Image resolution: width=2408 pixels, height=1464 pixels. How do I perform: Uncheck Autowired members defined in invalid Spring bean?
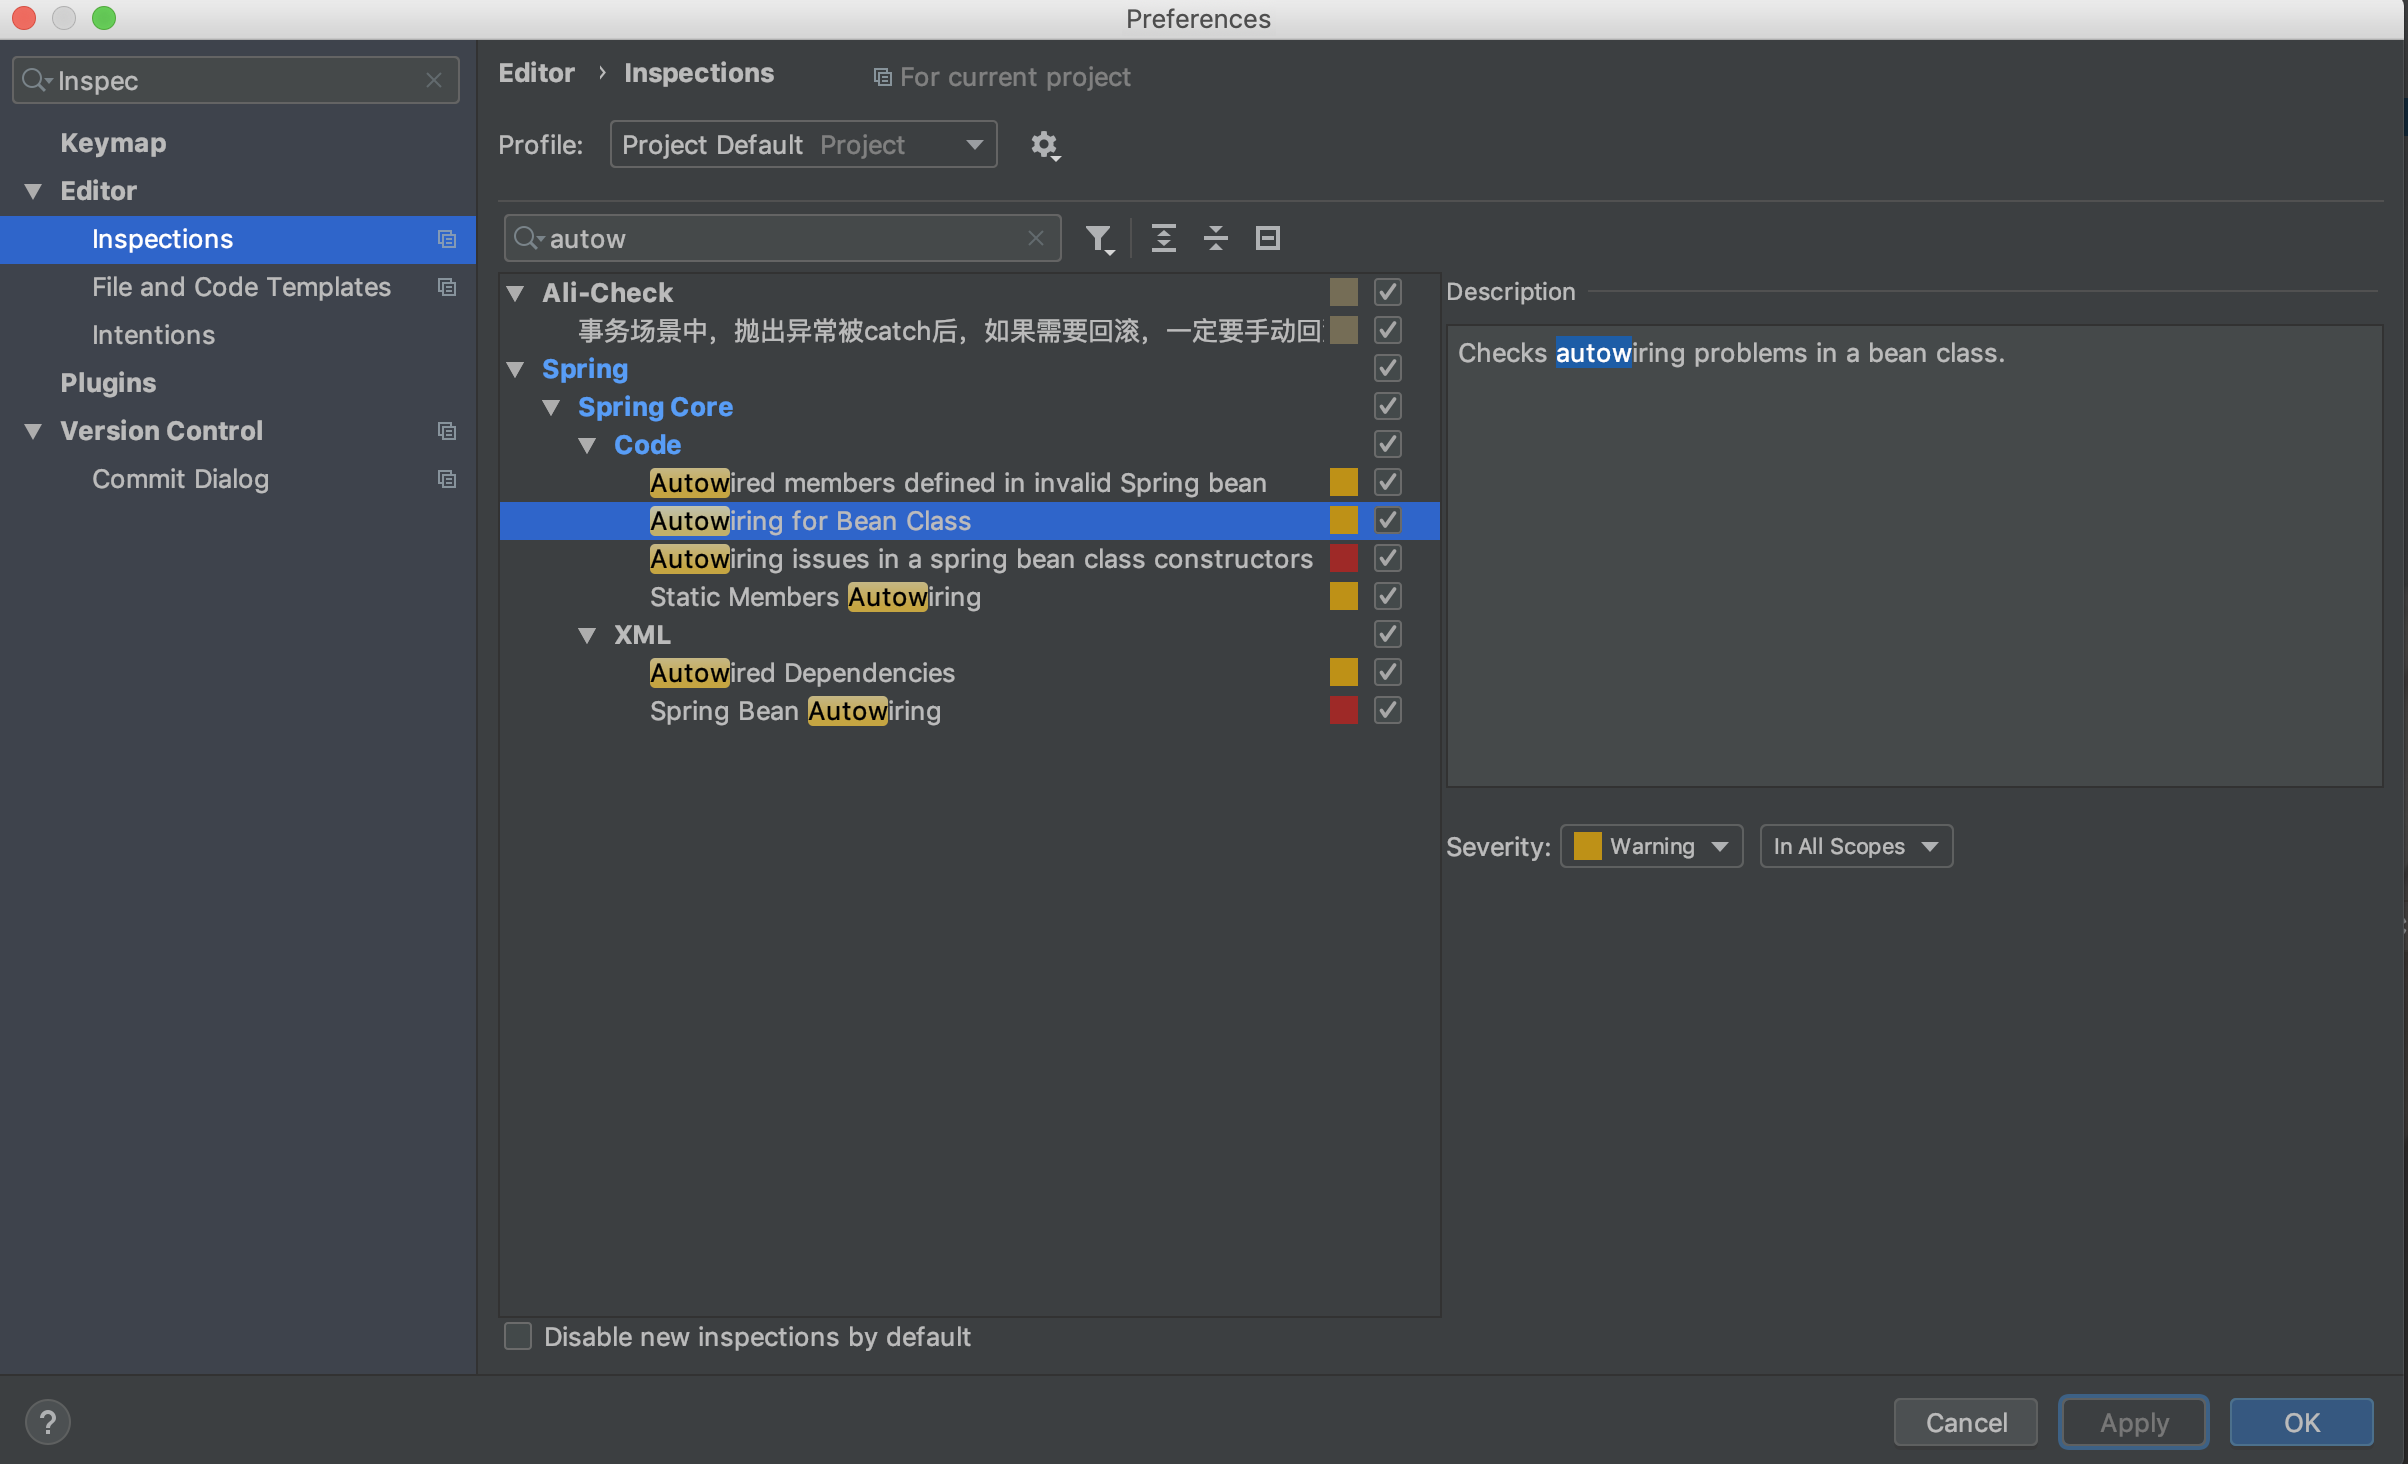(1387, 482)
